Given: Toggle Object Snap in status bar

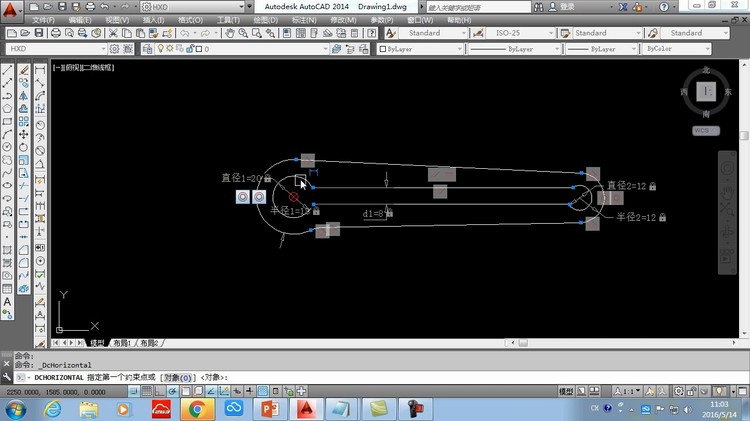Looking at the screenshot, I should (x=186, y=391).
